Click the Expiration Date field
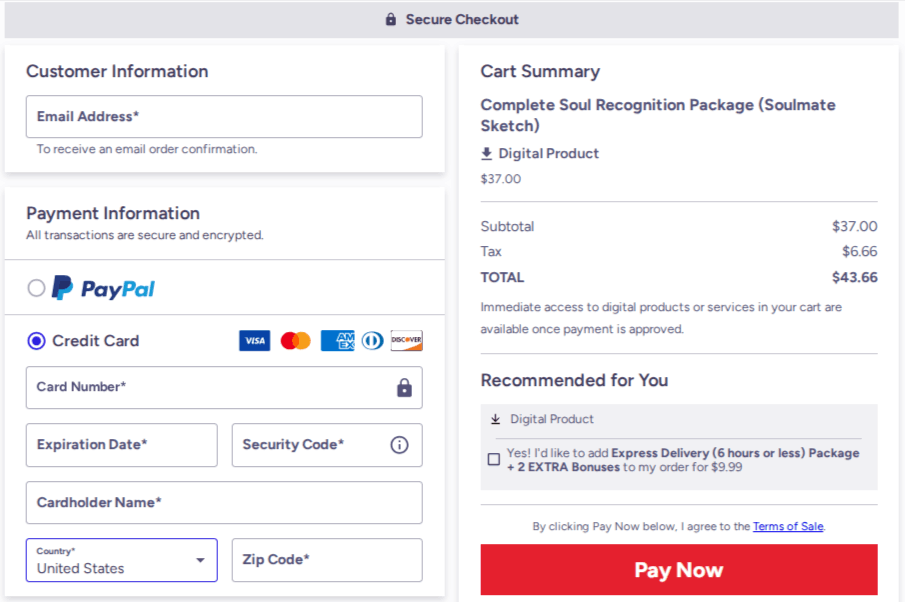905x602 pixels. 121,445
